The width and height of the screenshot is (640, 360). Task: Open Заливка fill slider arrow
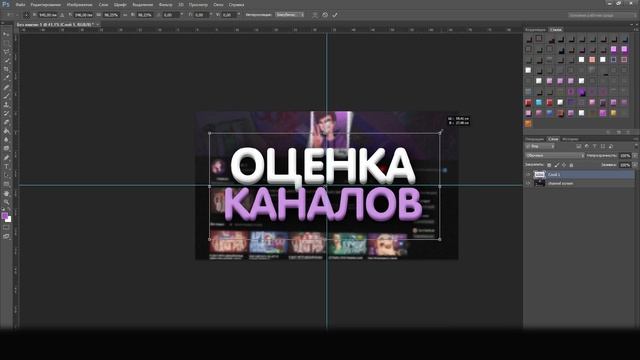(x=635, y=165)
